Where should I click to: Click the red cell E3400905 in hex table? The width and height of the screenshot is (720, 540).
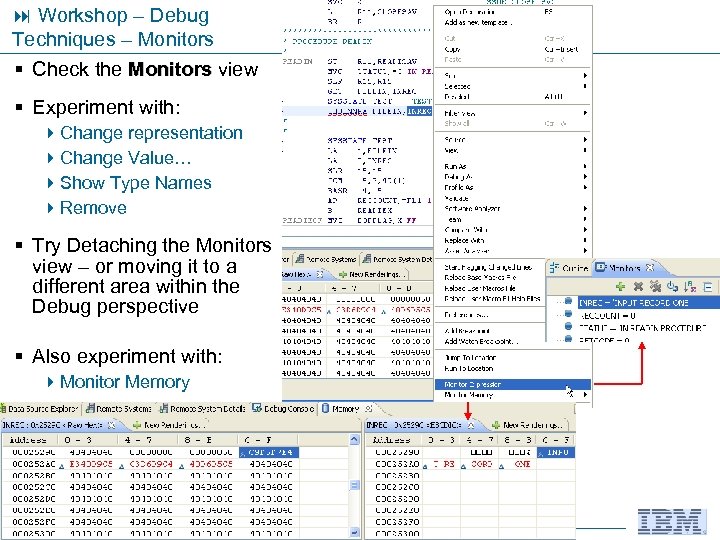[90, 464]
